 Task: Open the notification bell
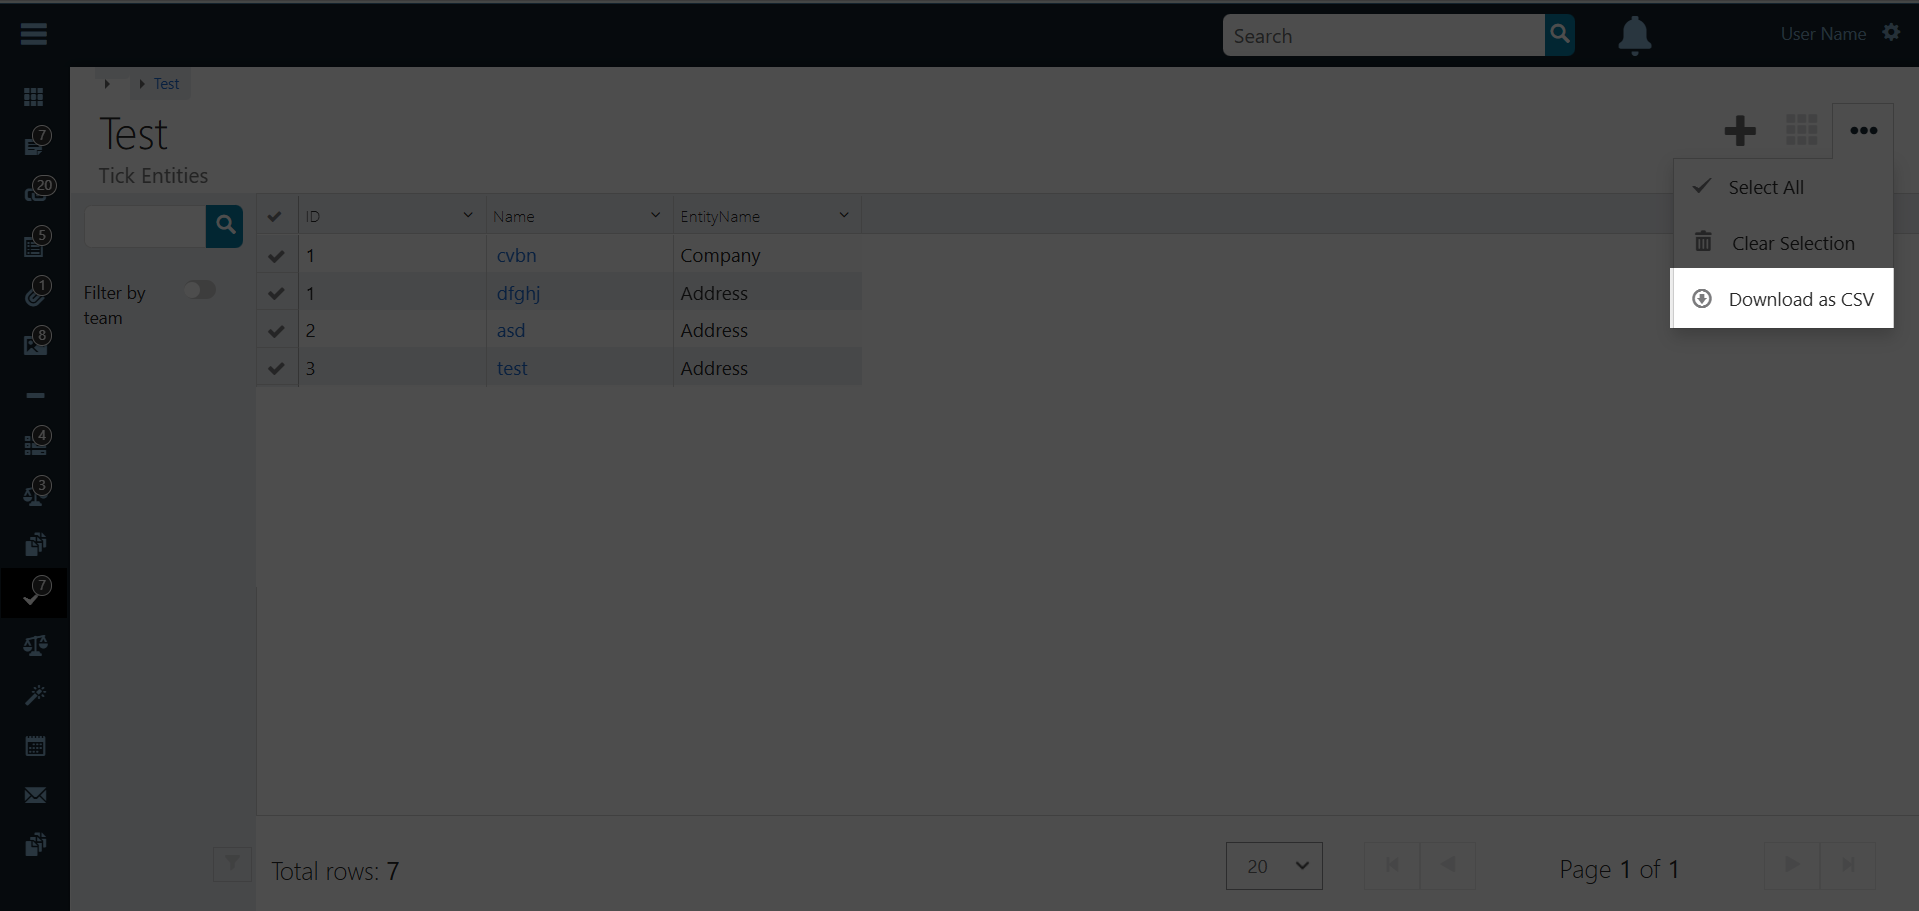coord(1634,34)
